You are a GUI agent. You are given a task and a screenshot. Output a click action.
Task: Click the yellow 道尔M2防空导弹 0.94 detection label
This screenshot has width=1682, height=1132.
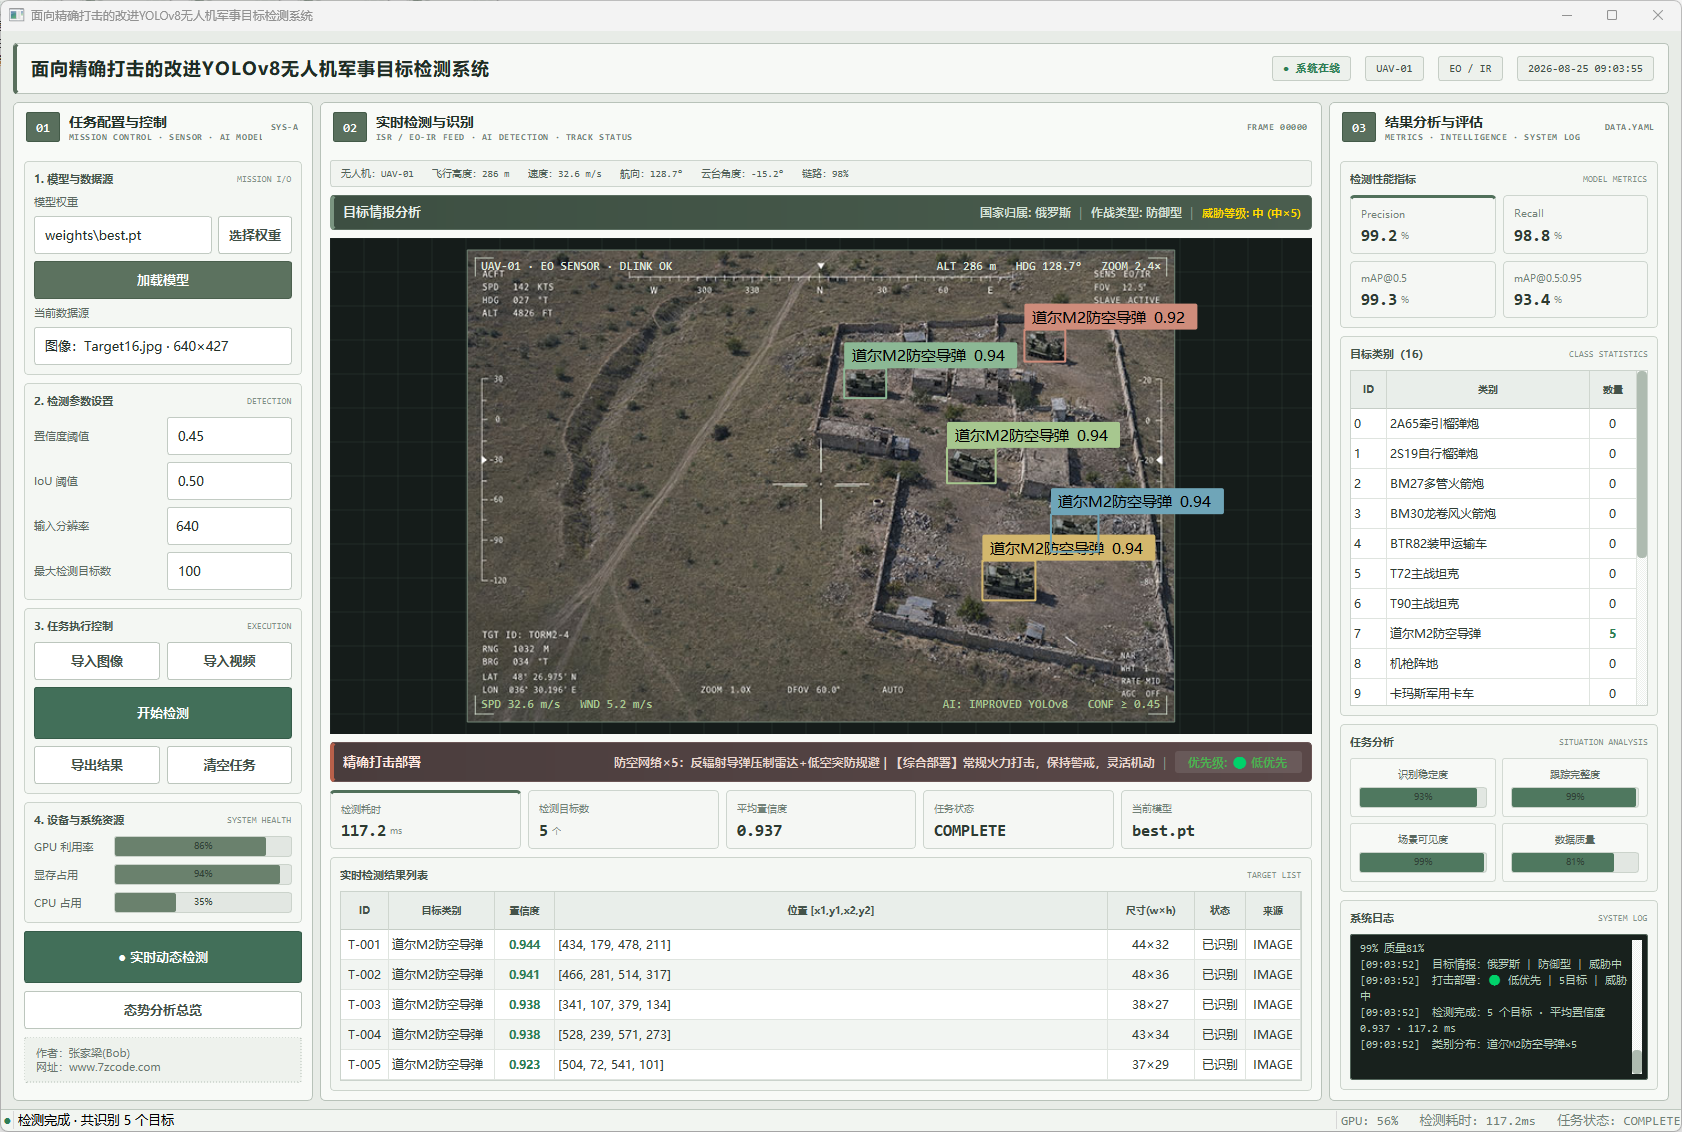pyautogui.click(x=1068, y=548)
